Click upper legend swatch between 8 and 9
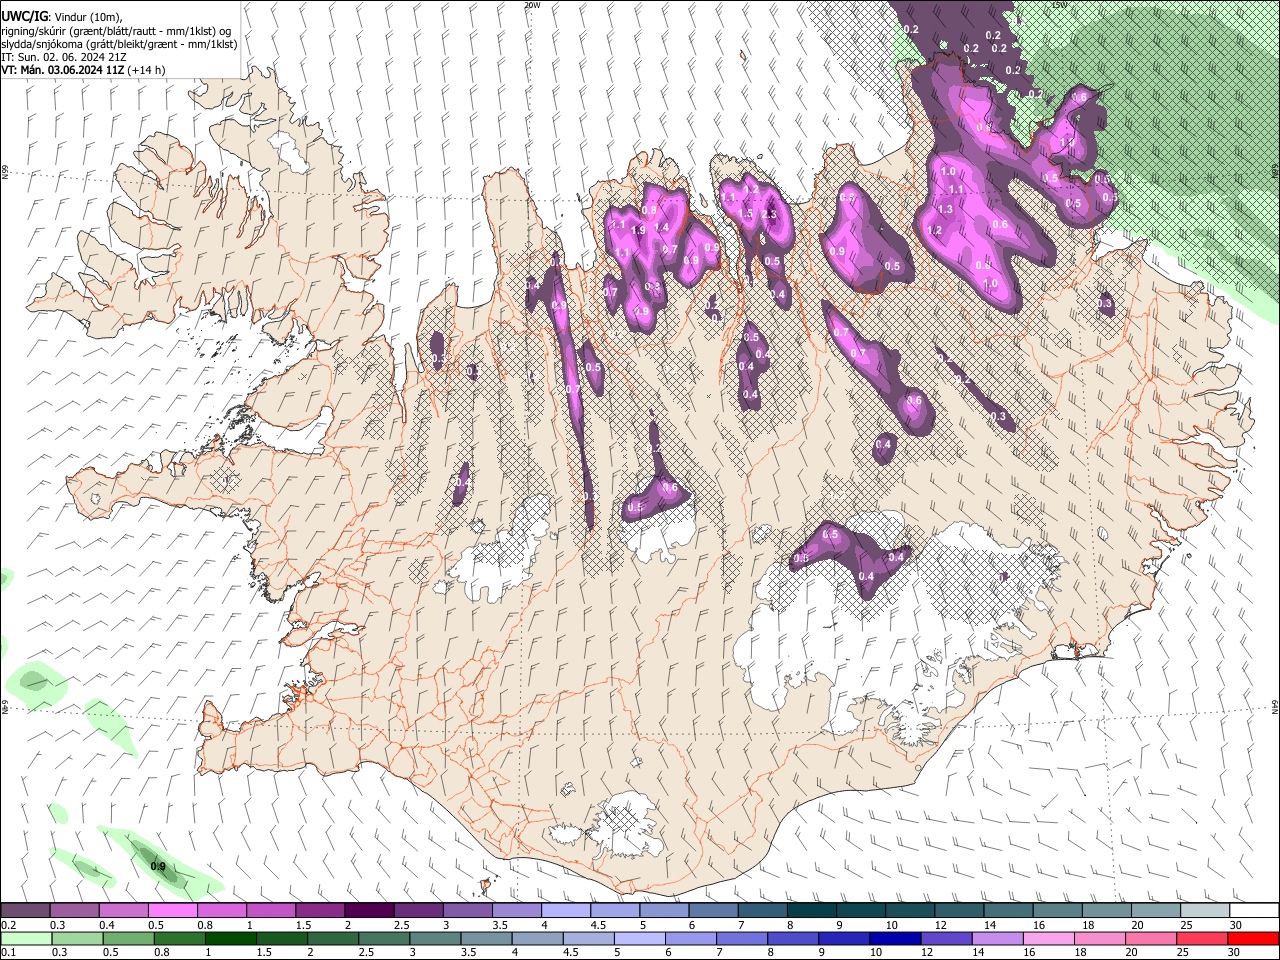Screen dimensions: 1280x960 (x=812, y=910)
